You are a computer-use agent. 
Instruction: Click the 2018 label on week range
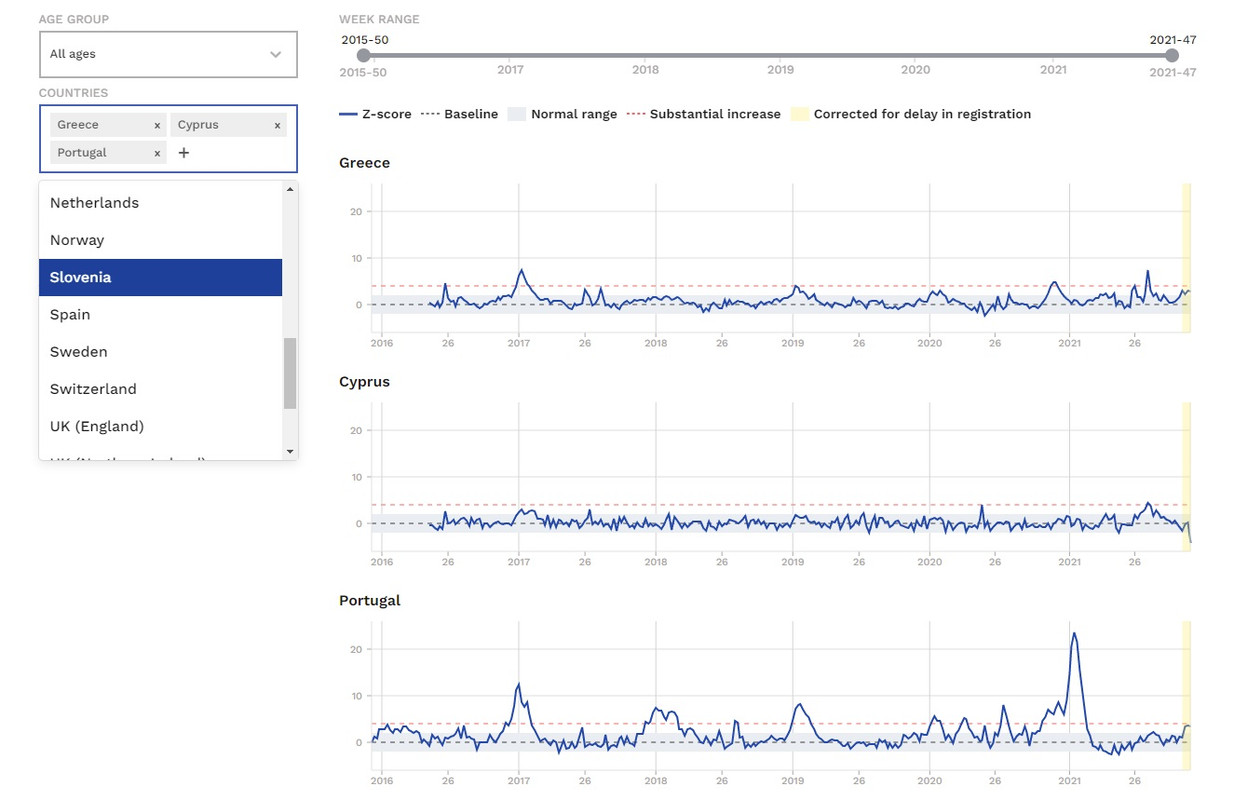pyautogui.click(x=645, y=70)
